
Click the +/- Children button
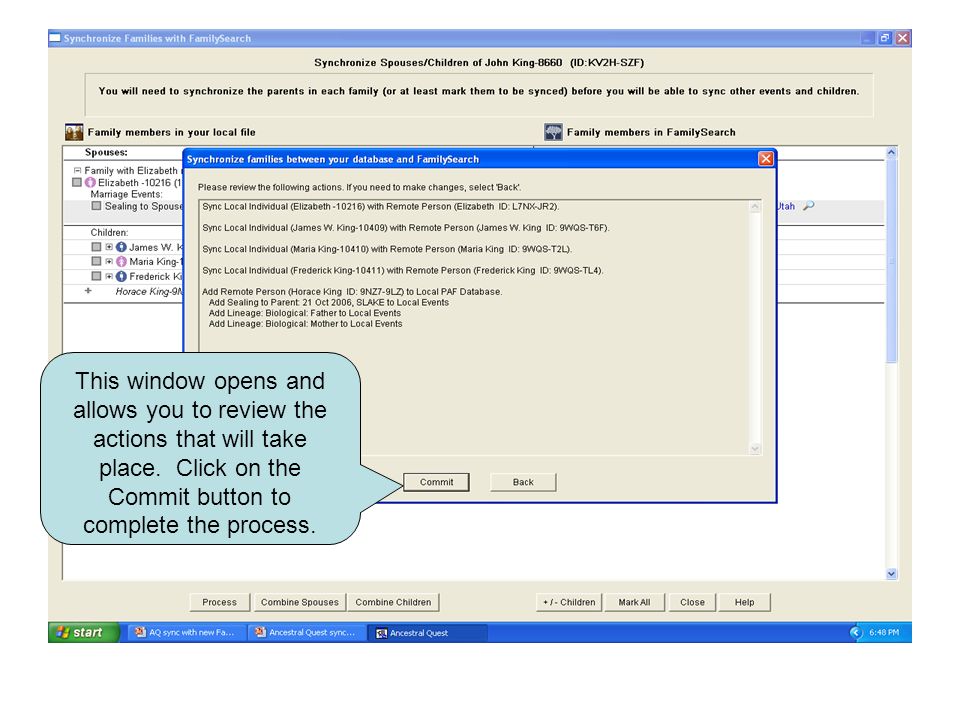click(x=569, y=602)
